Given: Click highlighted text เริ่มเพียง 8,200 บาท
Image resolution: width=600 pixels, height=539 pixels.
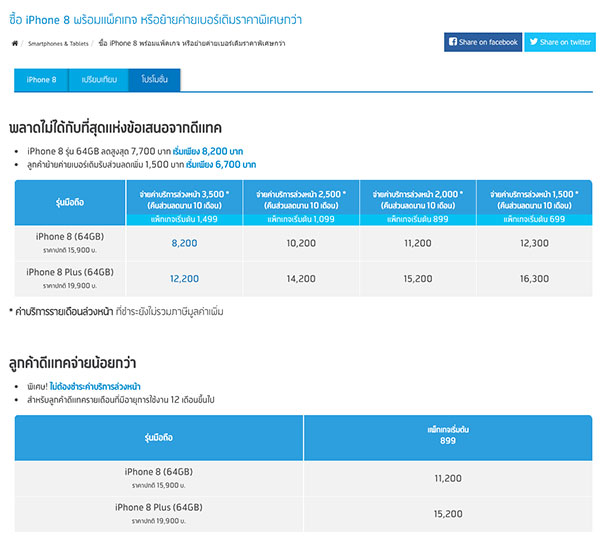Looking at the screenshot, I should click(208, 151).
